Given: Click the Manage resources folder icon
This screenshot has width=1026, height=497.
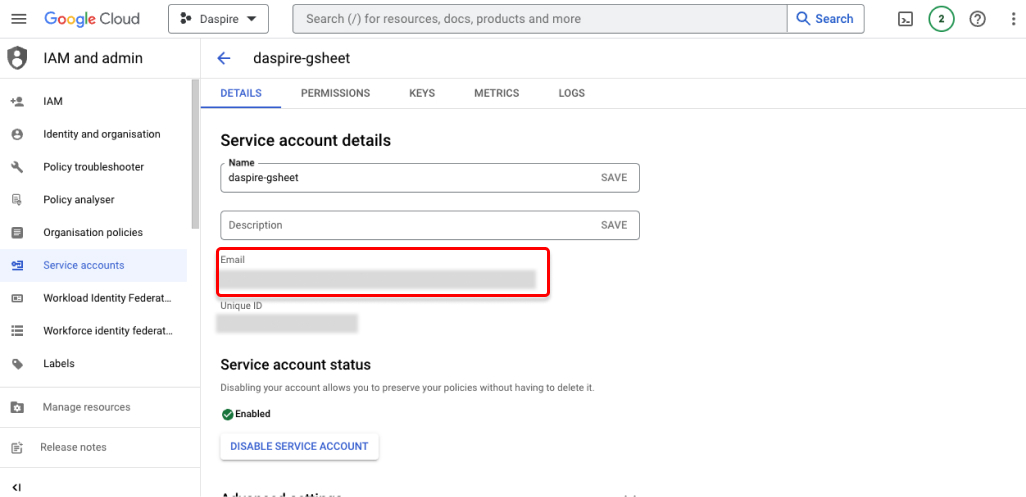Looking at the screenshot, I should pos(18,407).
